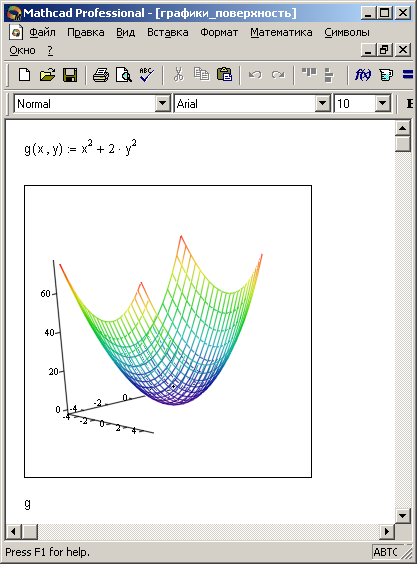Minimize the inner document window
417x564 pixels.
pyautogui.click(x=367, y=50)
